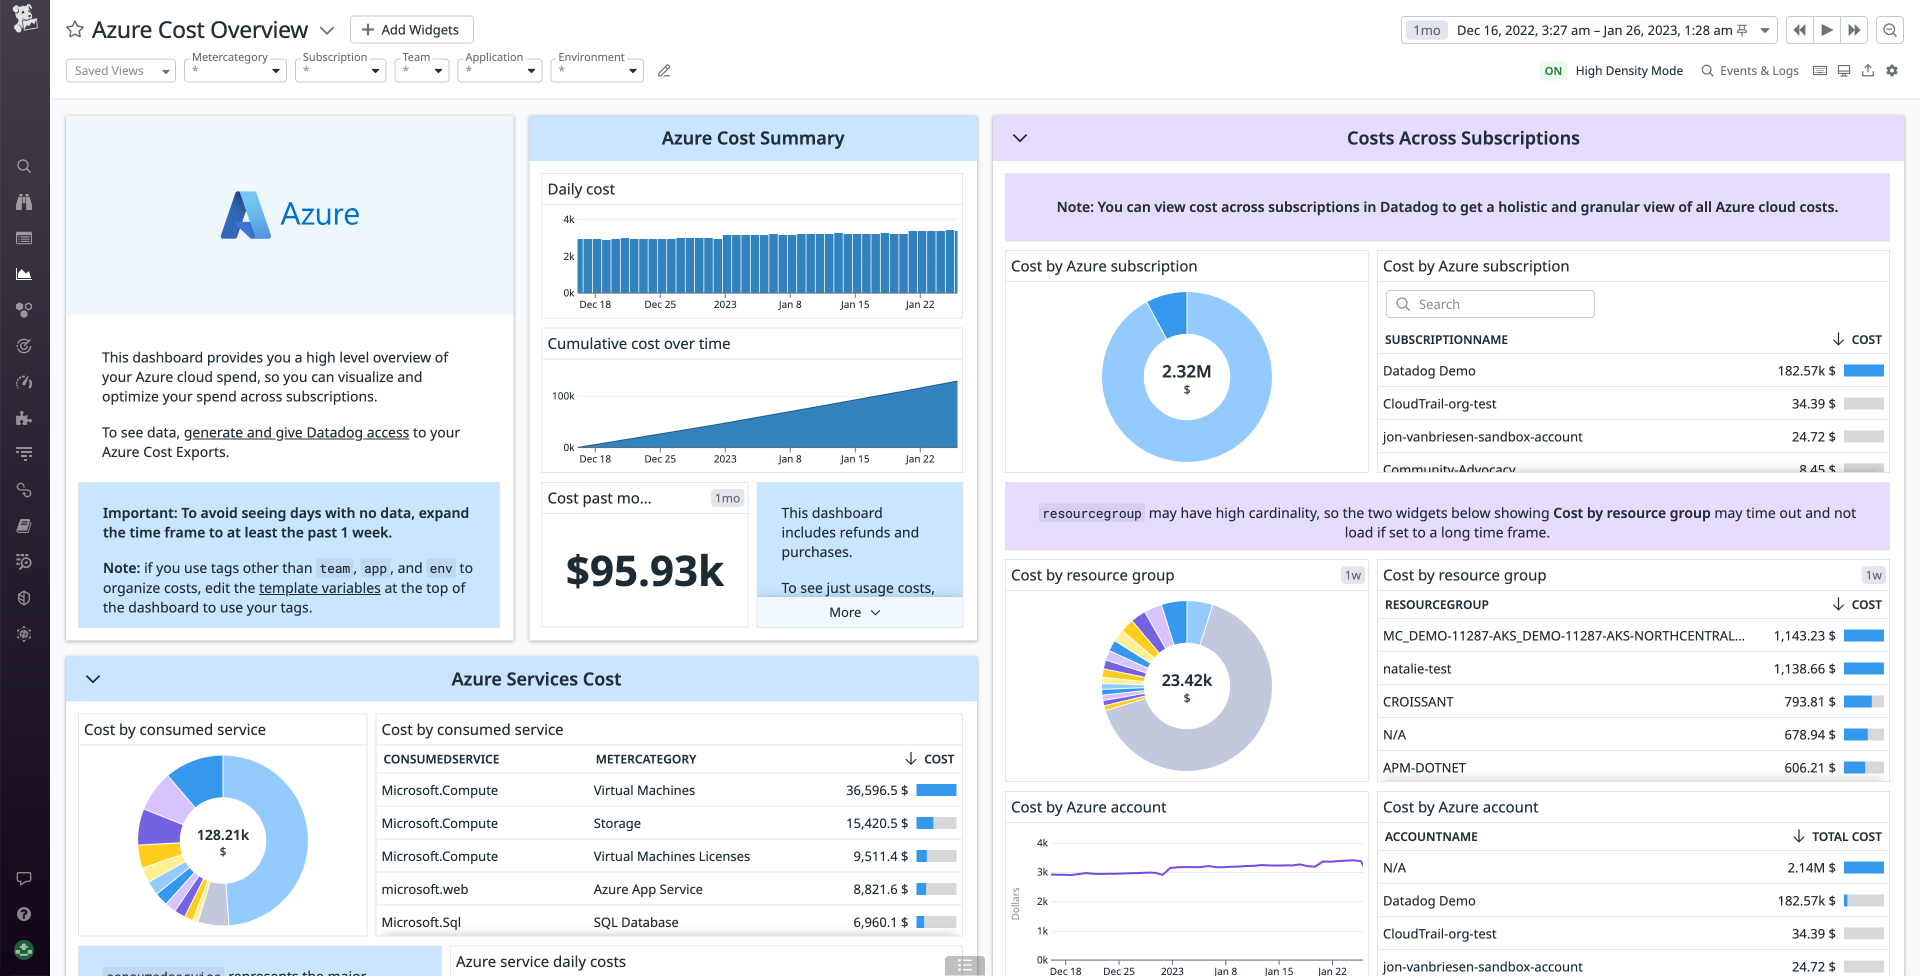Click the pencil icon to edit template variables

point(664,70)
